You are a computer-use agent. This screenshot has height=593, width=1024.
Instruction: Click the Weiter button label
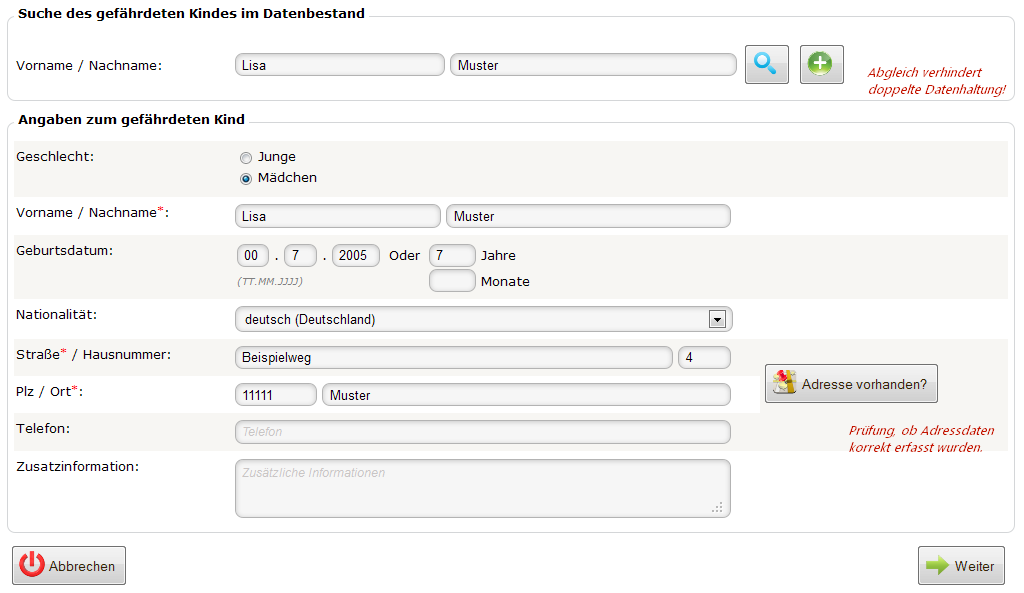[974, 566]
